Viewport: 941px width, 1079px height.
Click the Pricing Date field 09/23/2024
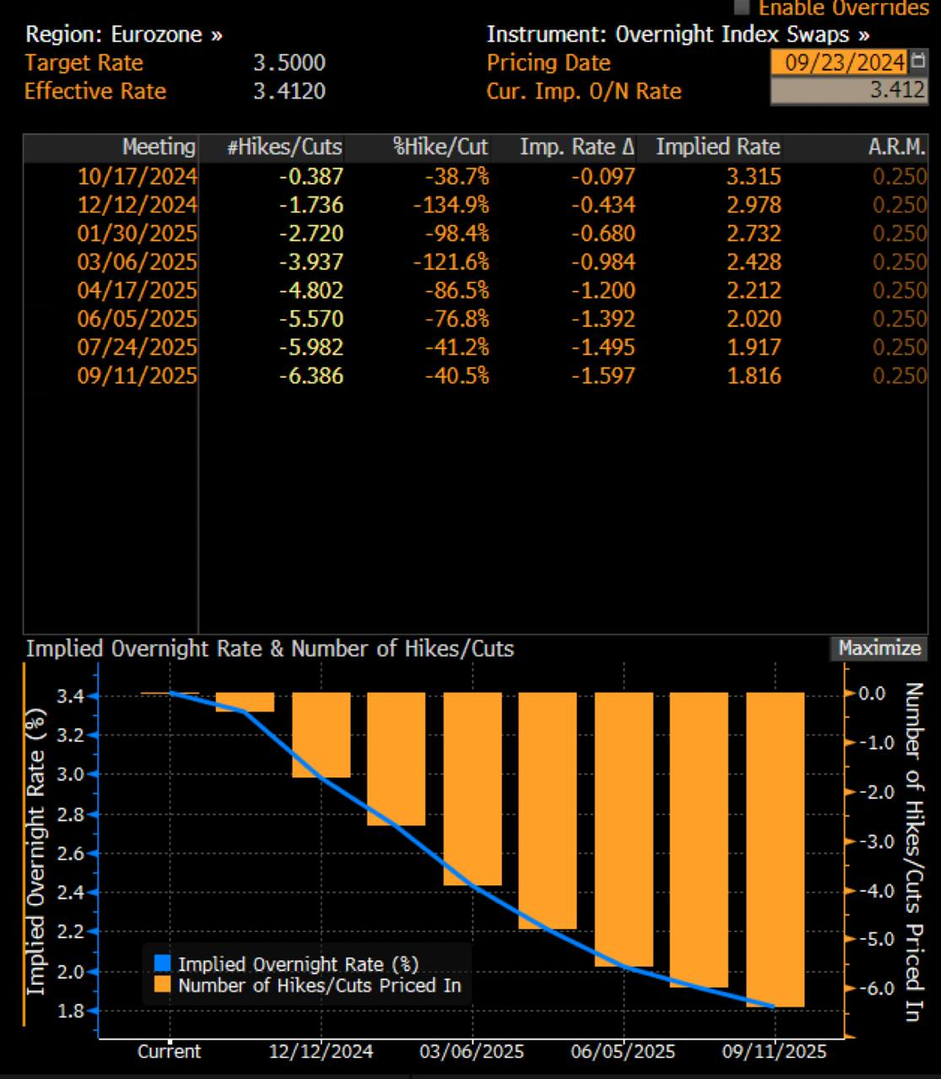838,62
